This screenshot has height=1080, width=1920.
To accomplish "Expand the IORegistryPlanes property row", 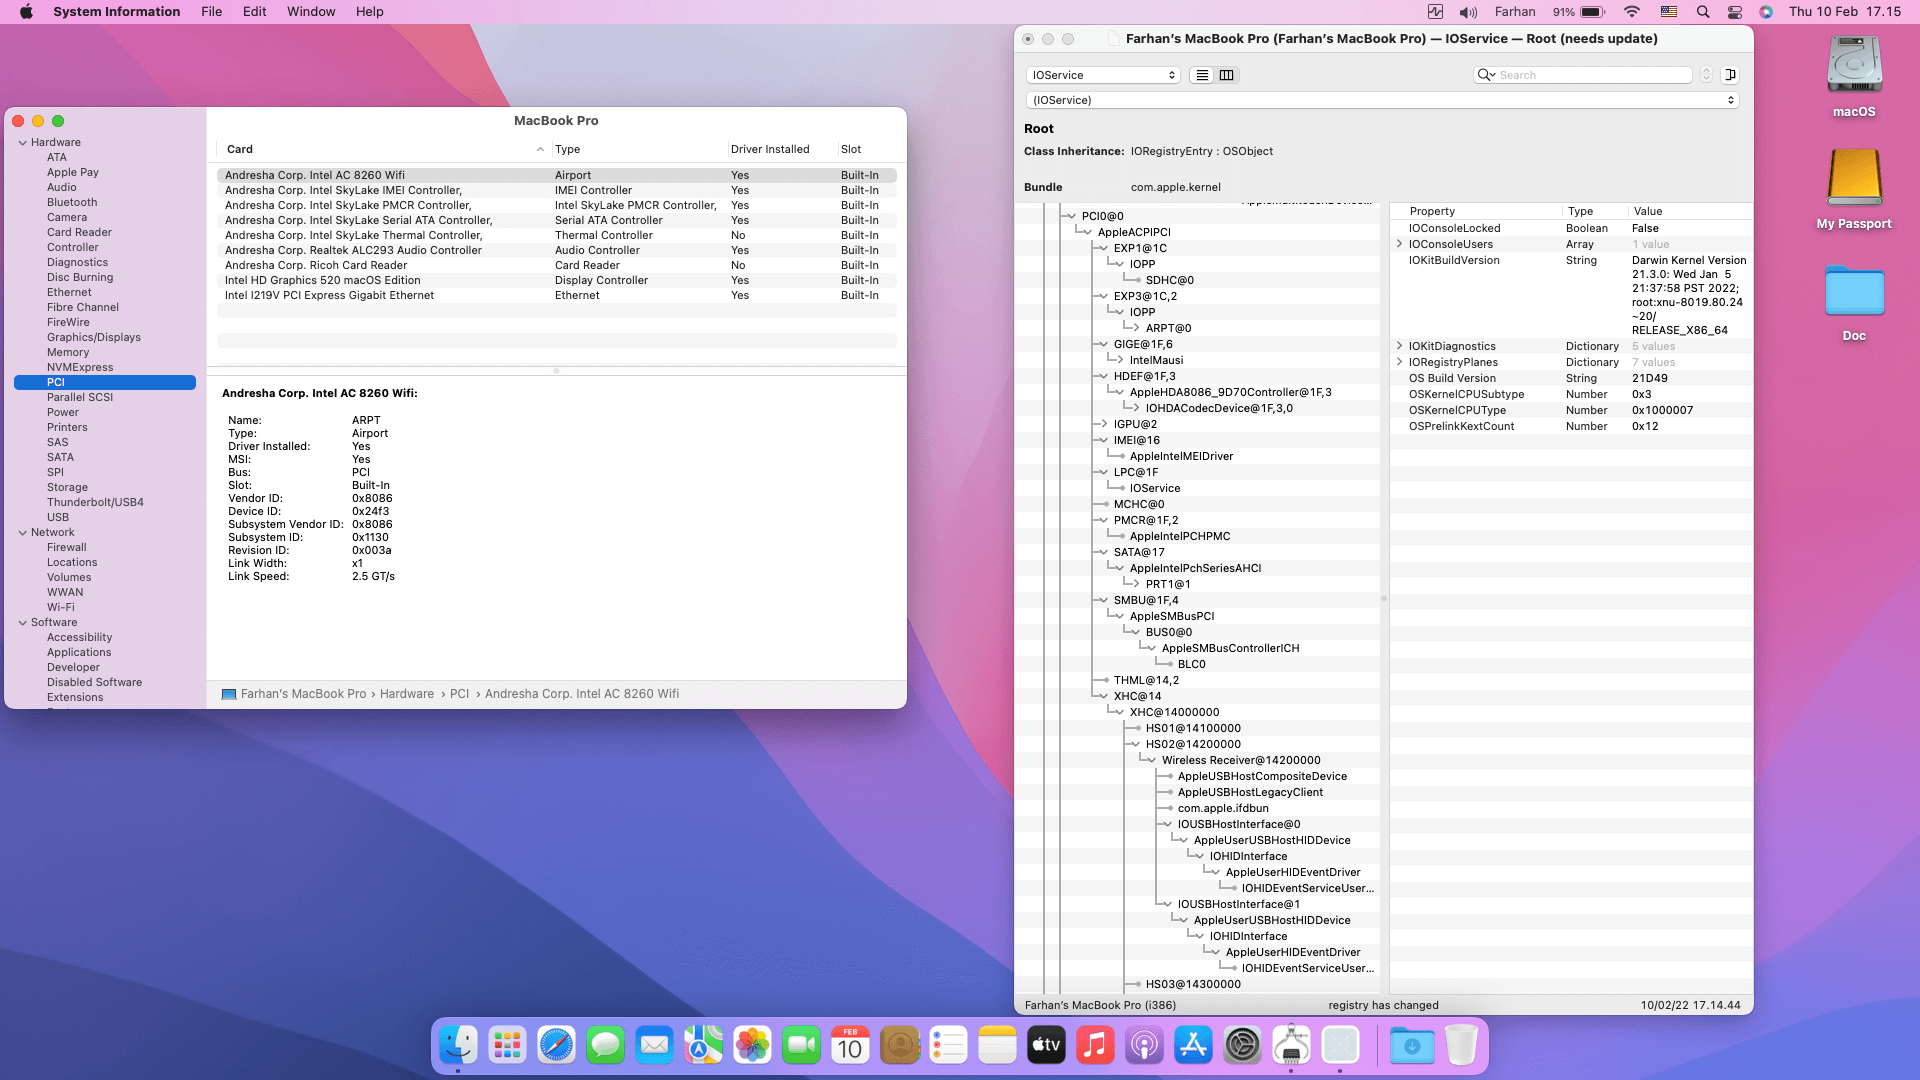I will click(x=1399, y=362).
